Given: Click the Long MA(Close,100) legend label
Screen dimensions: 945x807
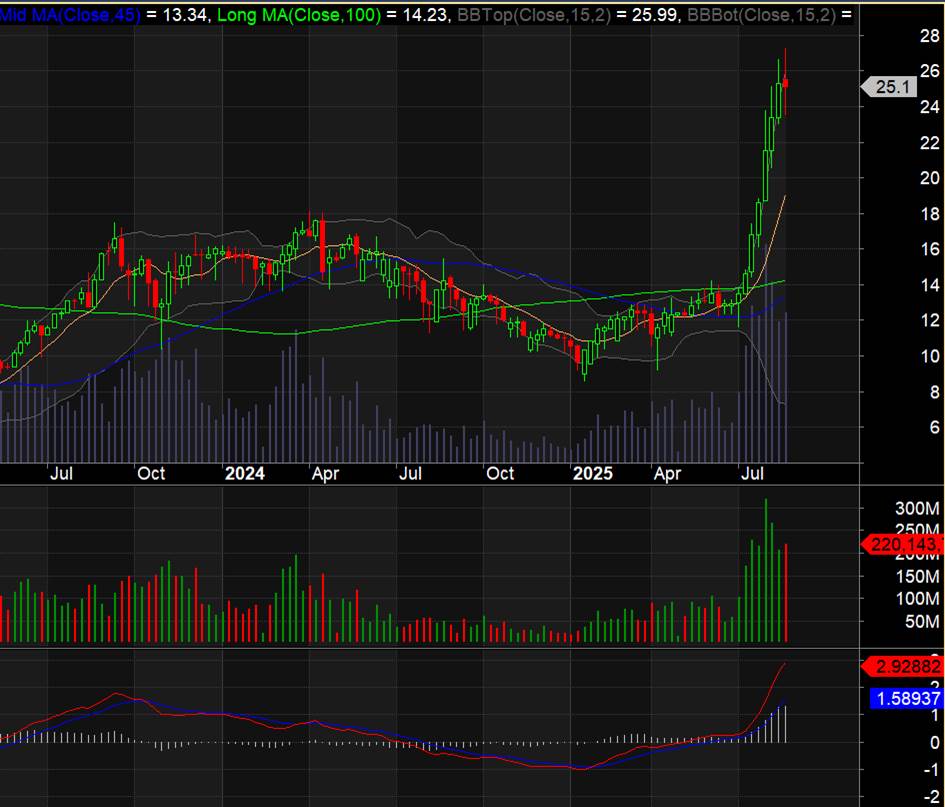Looking at the screenshot, I should click(298, 14).
